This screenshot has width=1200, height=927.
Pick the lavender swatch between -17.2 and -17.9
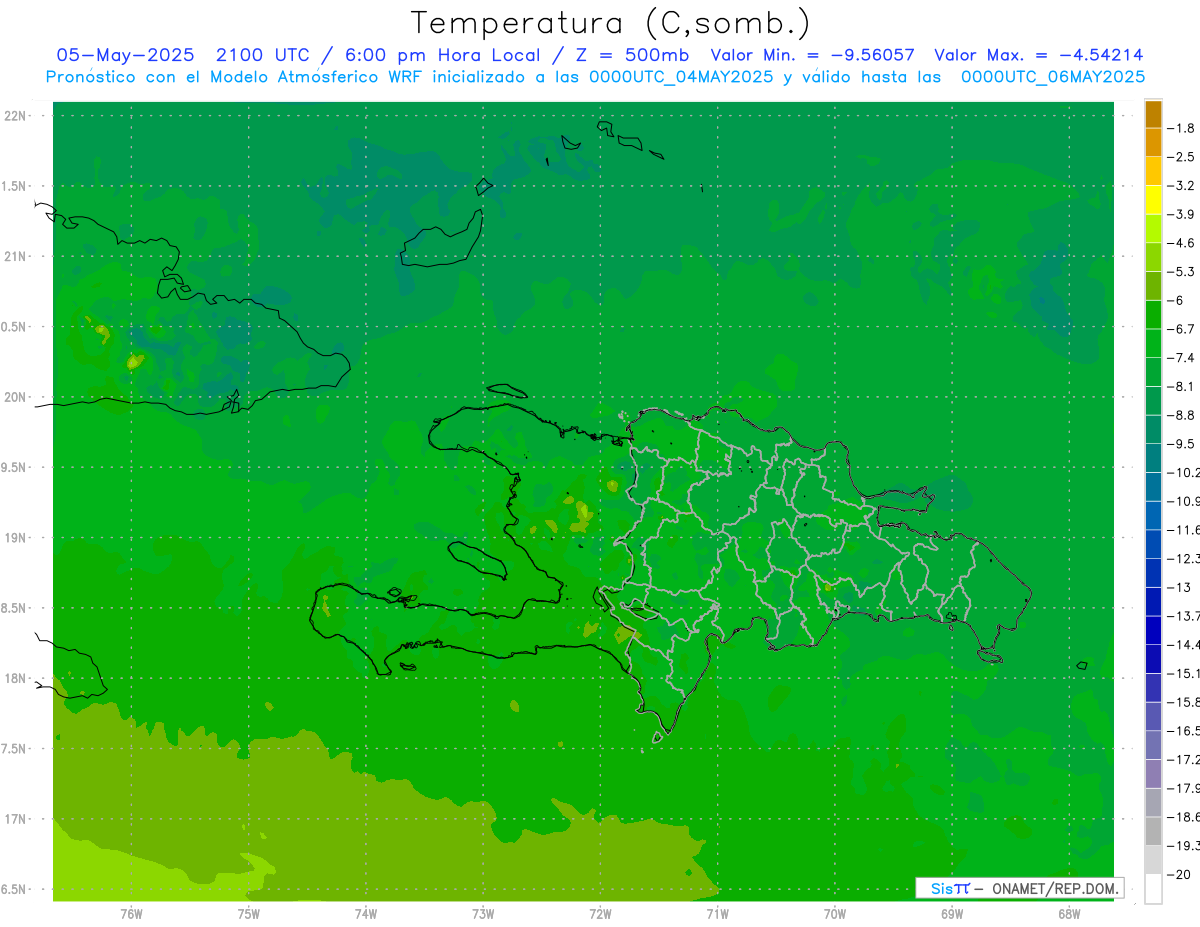[1153, 774]
